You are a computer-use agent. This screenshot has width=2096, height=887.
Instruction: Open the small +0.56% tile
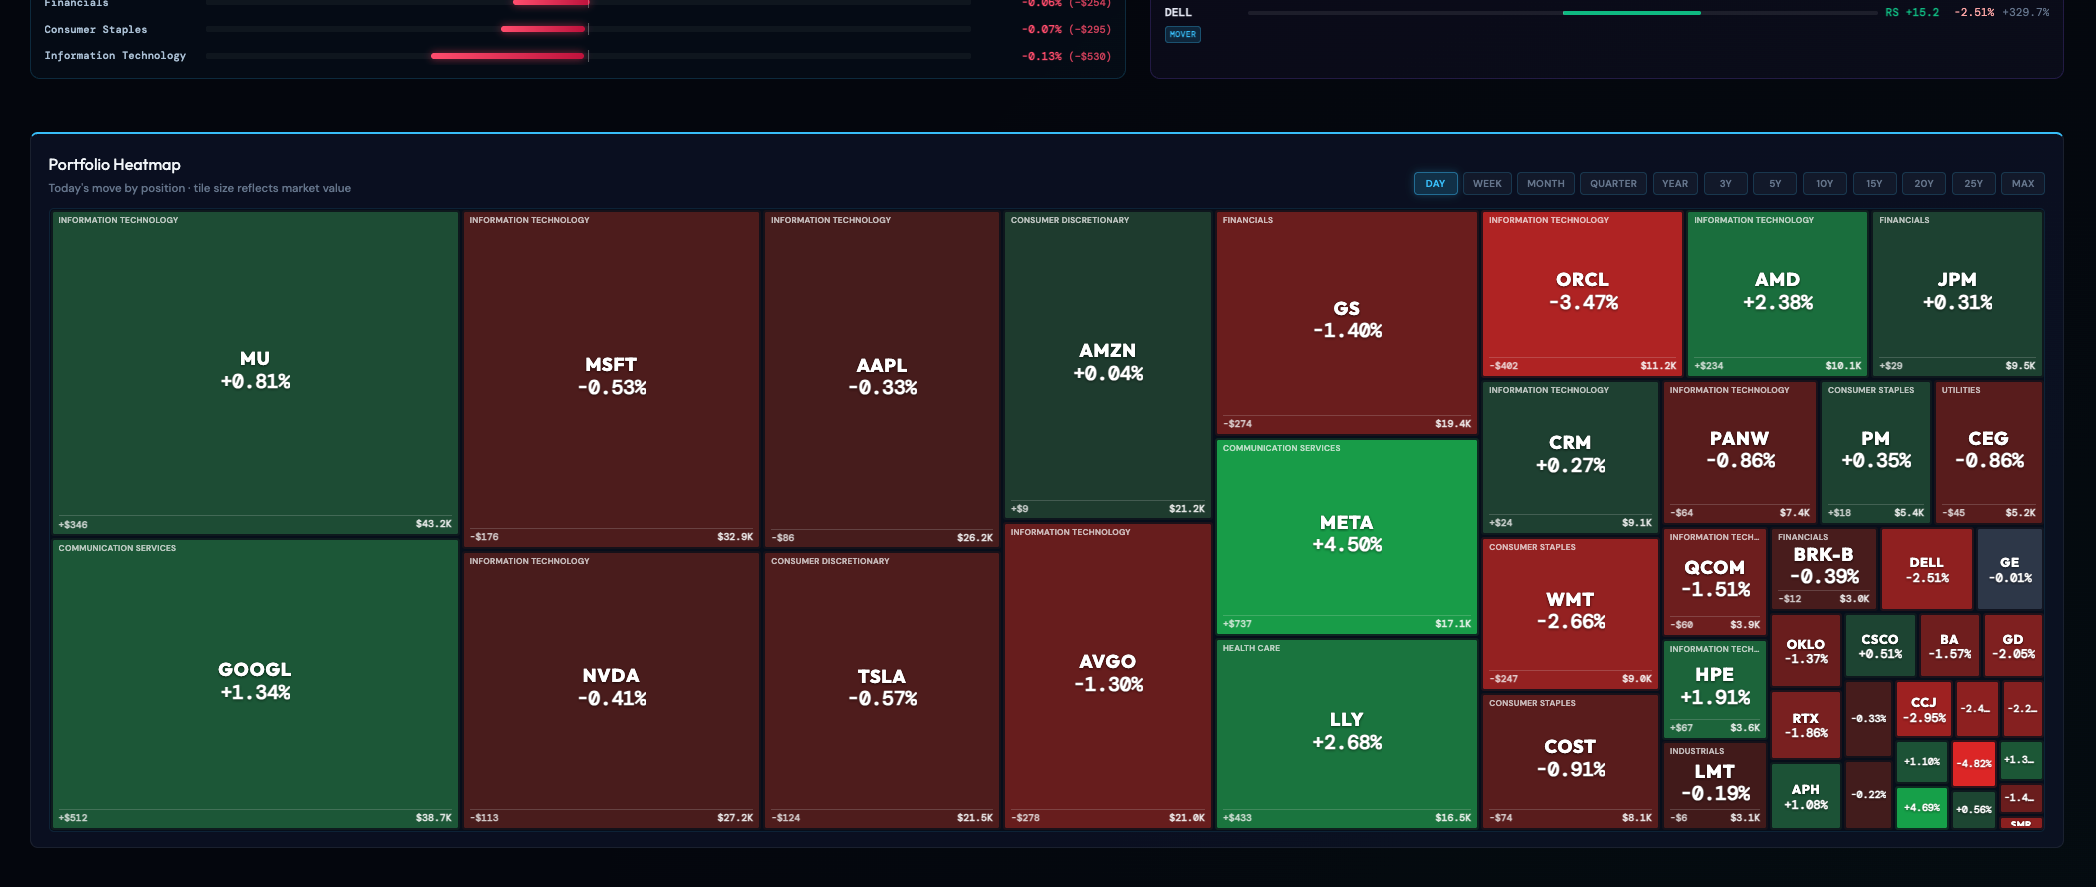point(1973,809)
